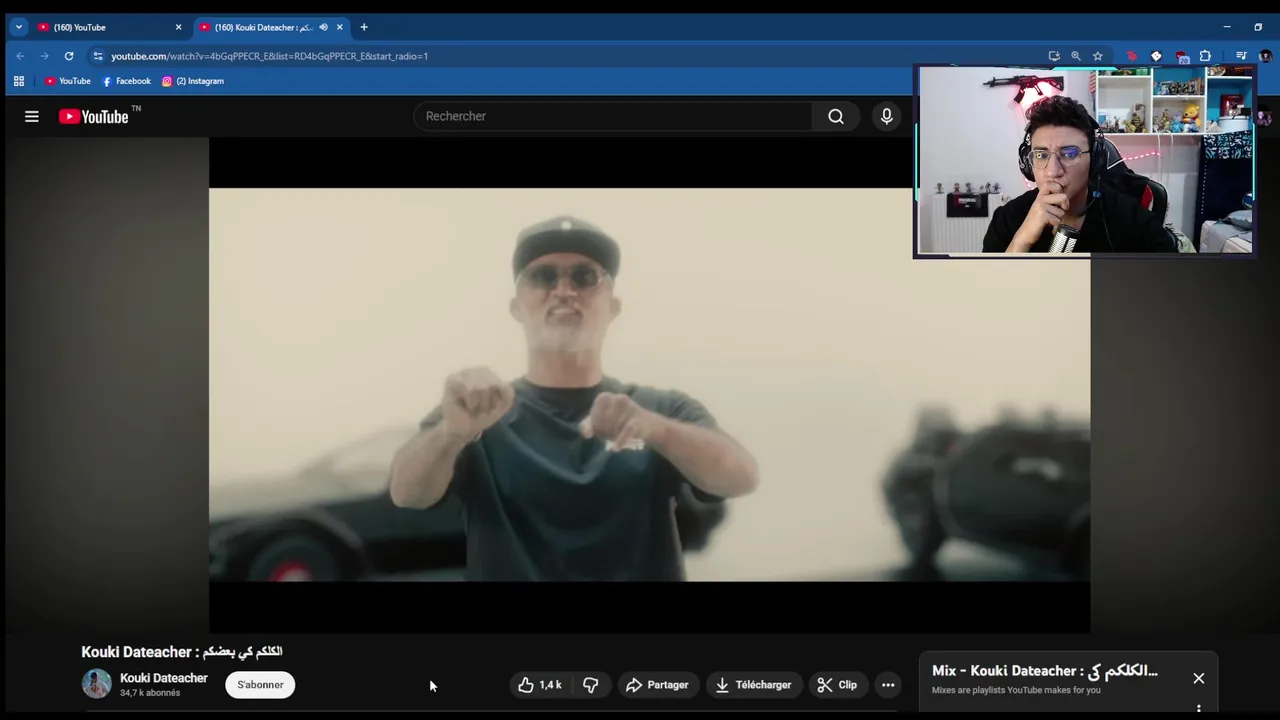Expand the tab search dropdown arrow
Image resolution: width=1280 pixels, height=720 pixels.
click(18, 27)
